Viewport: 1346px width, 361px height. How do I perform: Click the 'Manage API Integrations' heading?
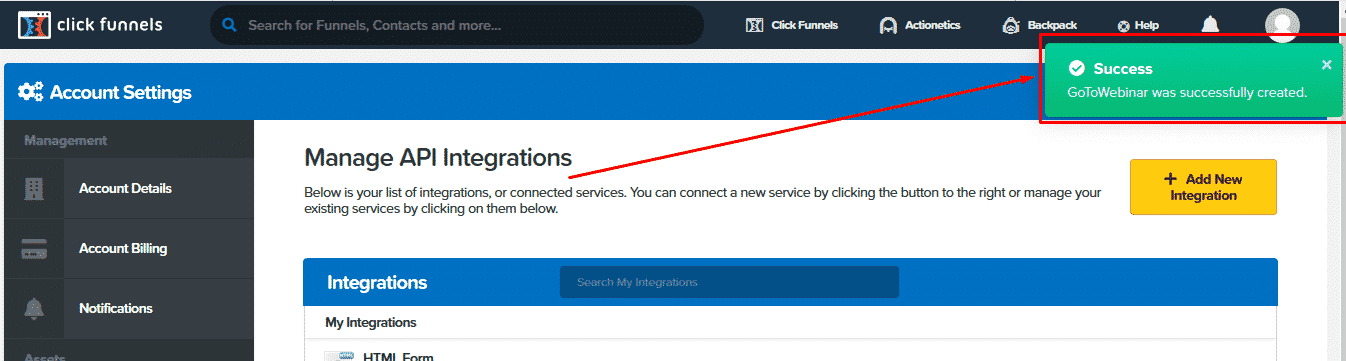point(438,157)
